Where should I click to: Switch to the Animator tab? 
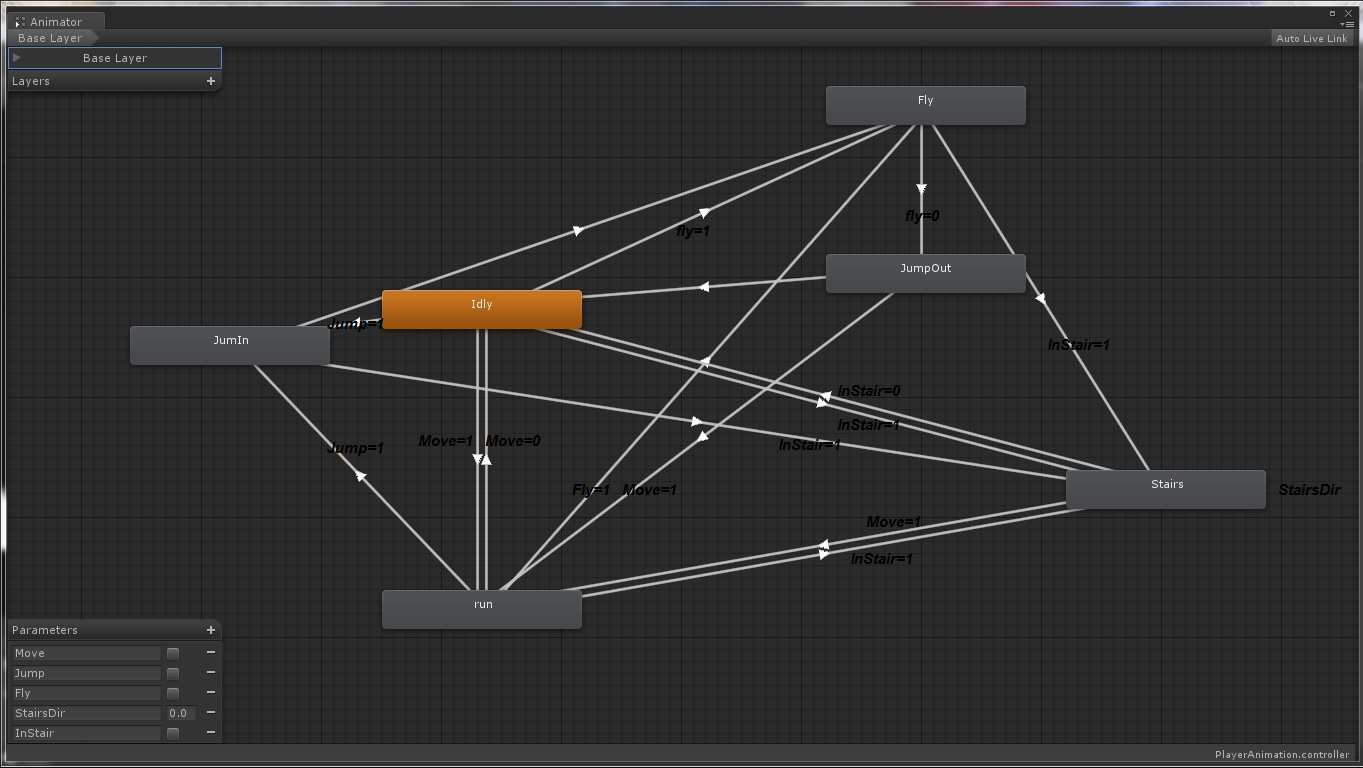[55, 22]
